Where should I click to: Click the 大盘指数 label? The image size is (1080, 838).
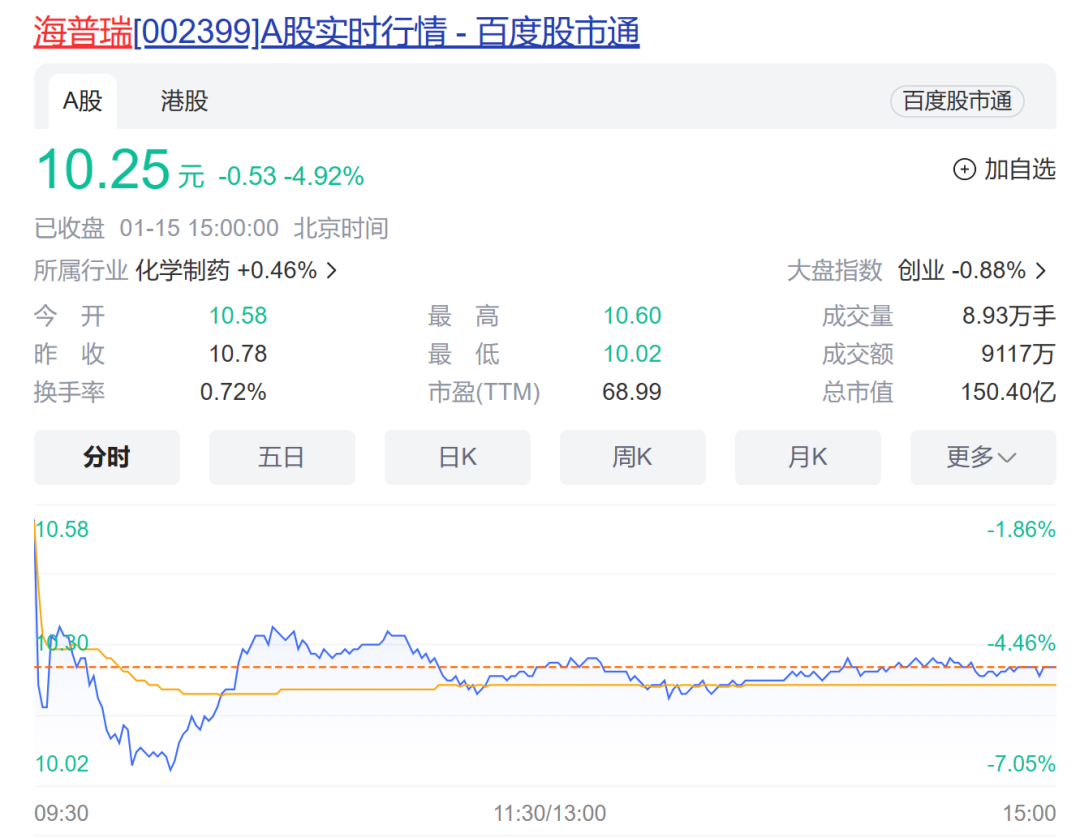834,271
